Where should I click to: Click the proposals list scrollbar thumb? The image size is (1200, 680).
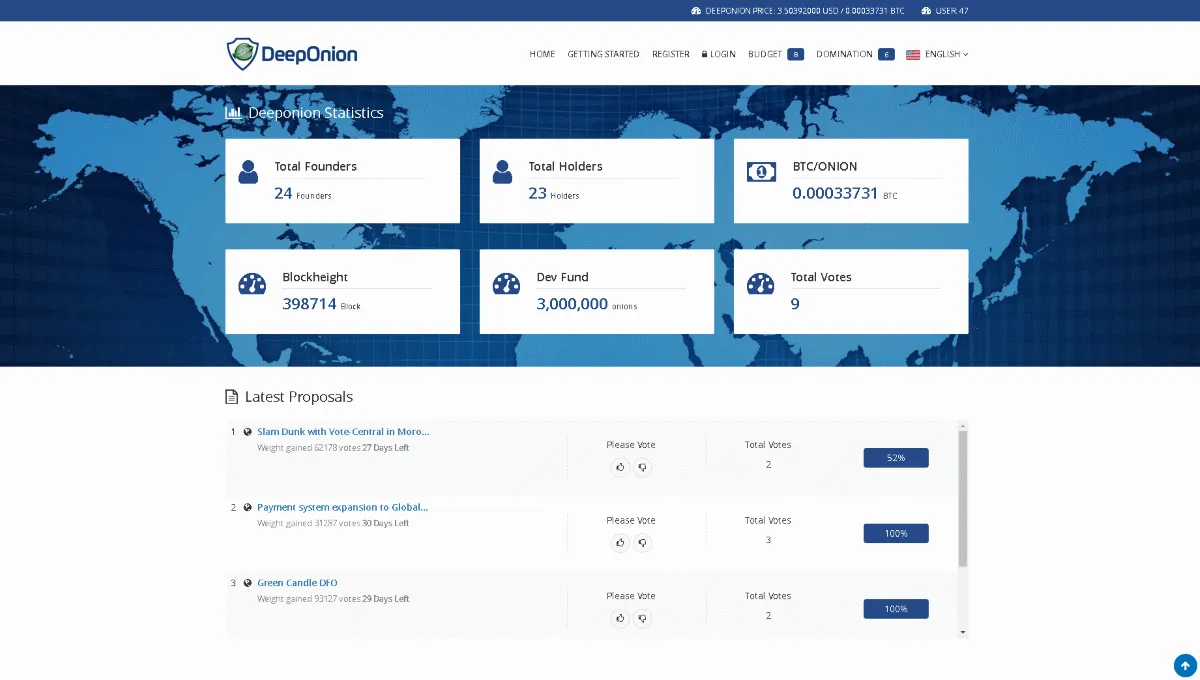pos(963,498)
